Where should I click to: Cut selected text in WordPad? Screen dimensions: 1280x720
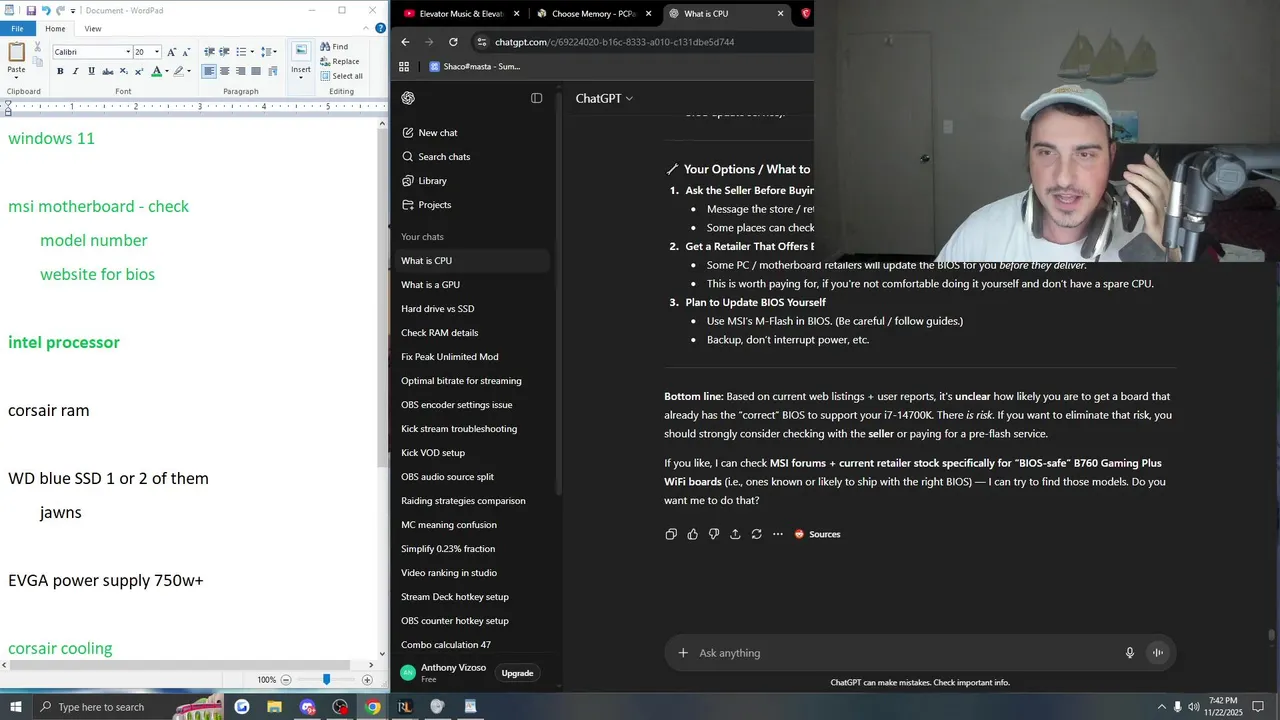tap(38, 47)
